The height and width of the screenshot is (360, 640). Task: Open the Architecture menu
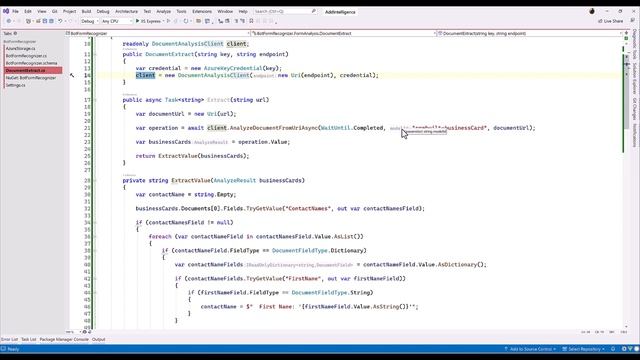[127, 11]
